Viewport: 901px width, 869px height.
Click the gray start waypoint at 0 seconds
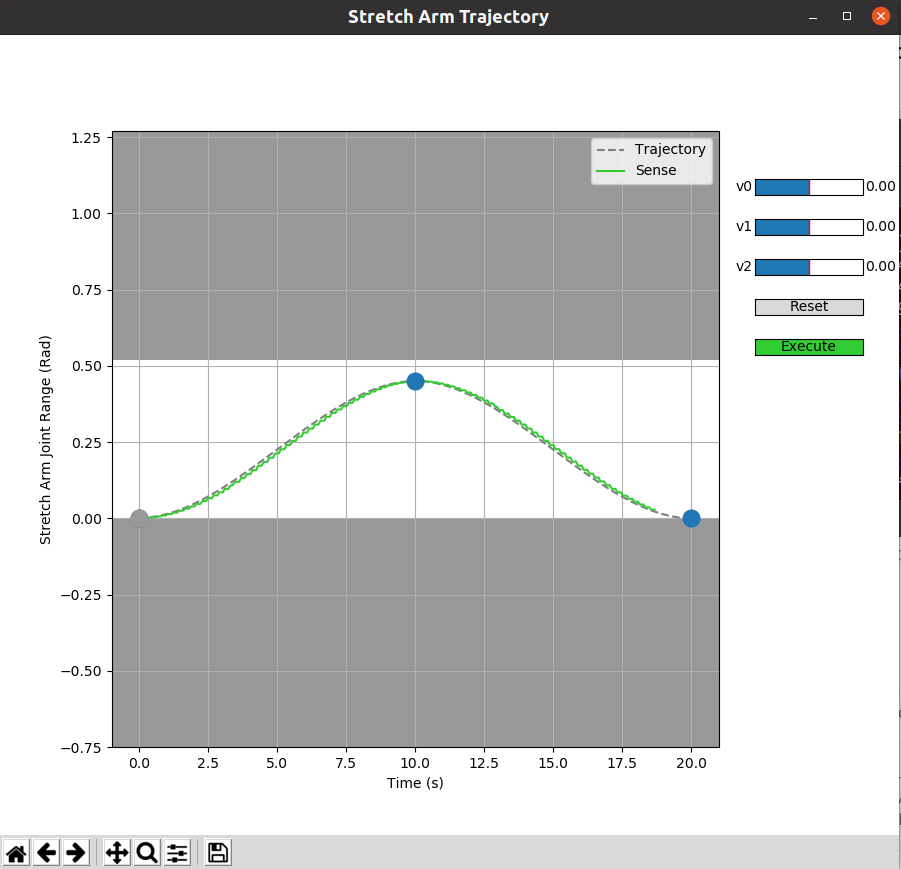pyautogui.click(x=139, y=518)
